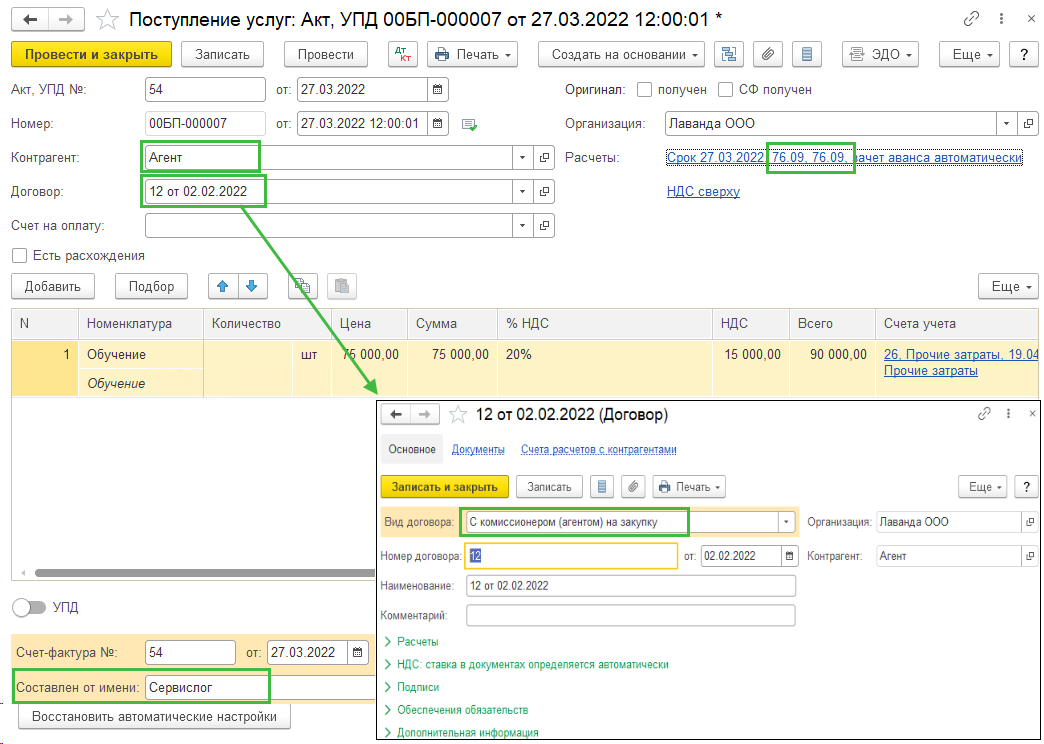Expand Расчеты section in Договор window

point(411,641)
